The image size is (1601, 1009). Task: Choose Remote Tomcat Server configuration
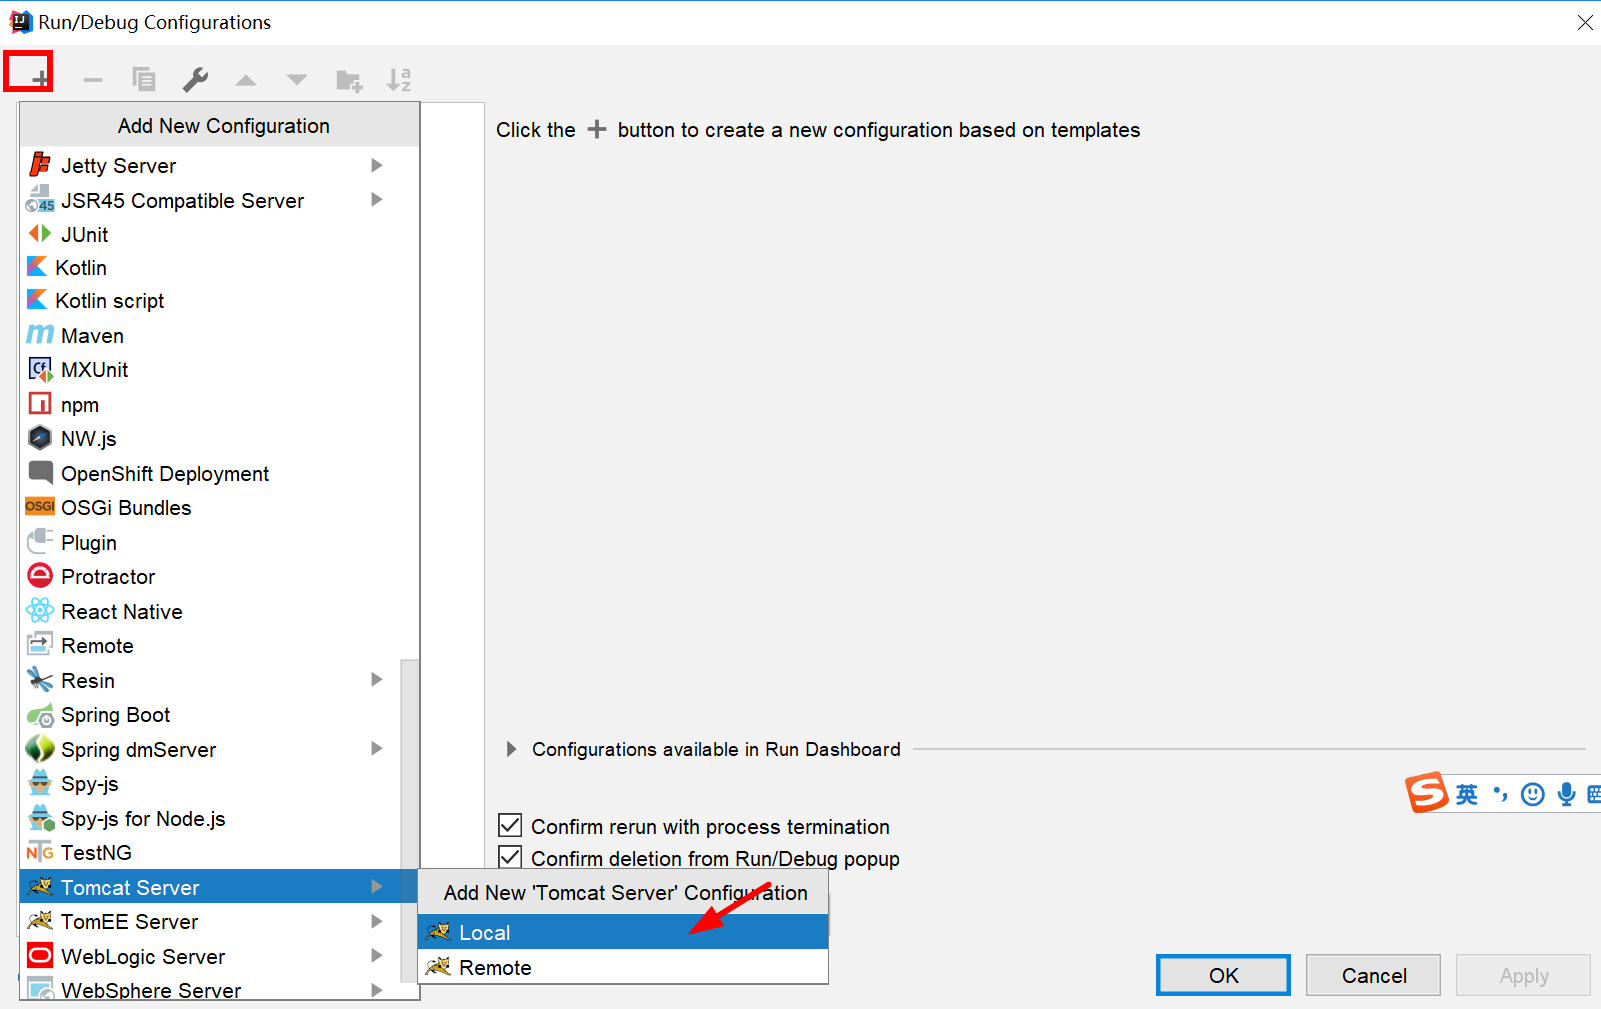tap(623, 967)
